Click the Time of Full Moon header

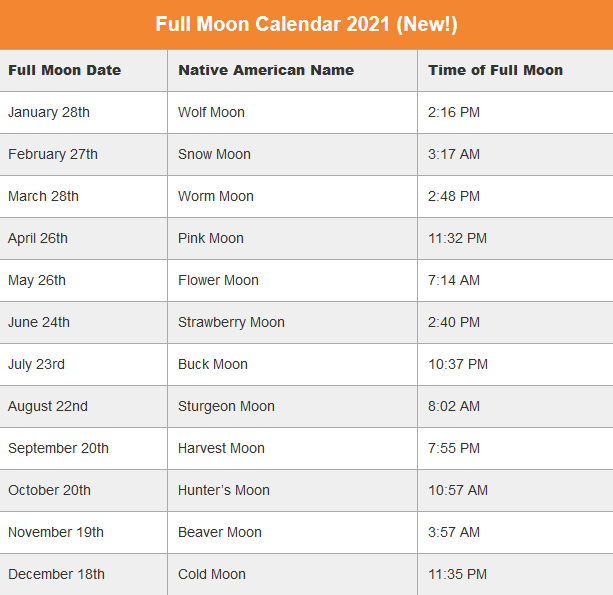pos(495,70)
